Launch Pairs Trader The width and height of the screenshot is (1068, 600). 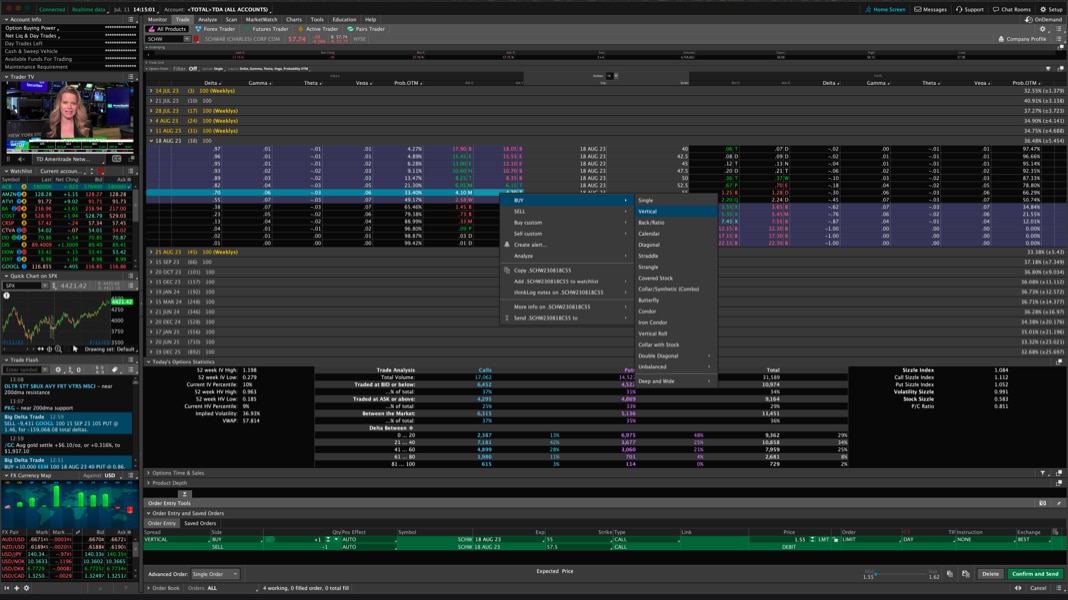(364, 28)
